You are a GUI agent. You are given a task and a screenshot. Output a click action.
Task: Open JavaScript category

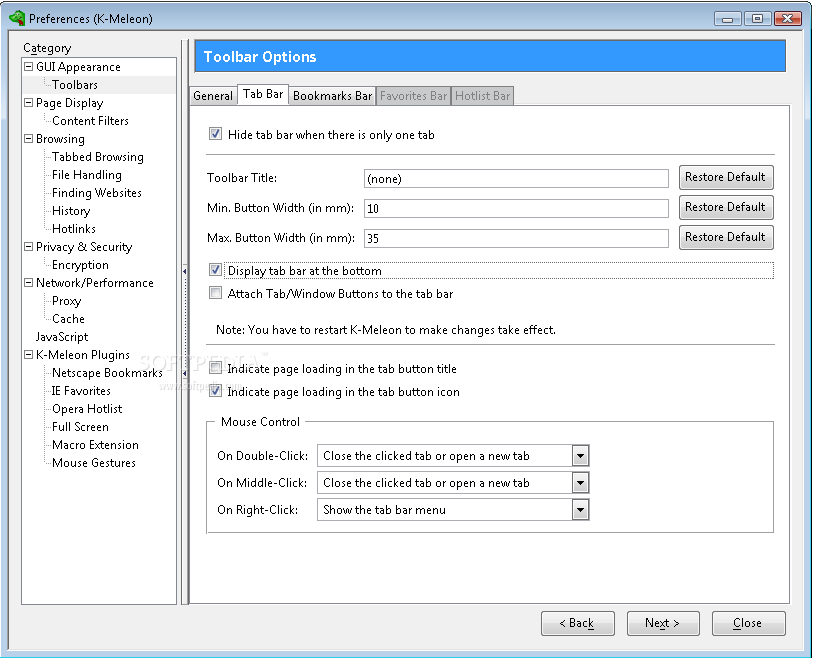(62, 337)
